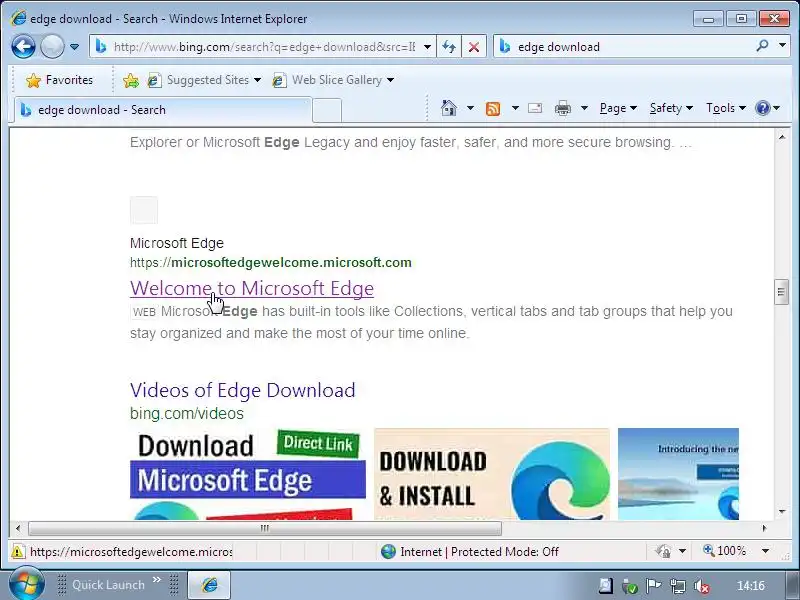Open the Page menu
800x600 pixels.
618,108
